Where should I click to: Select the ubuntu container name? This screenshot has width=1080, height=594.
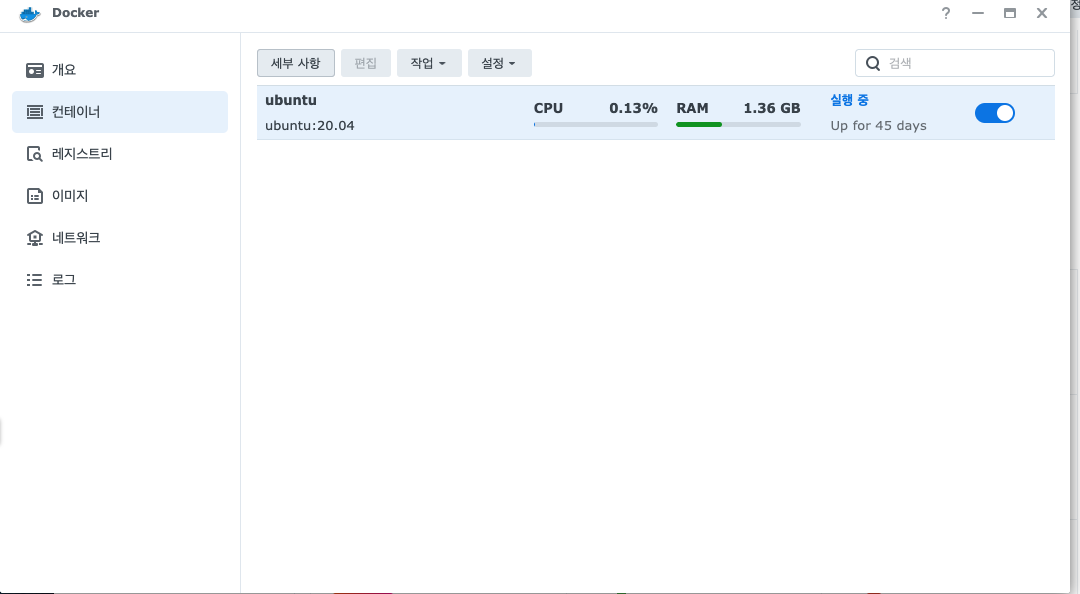click(x=291, y=100)
